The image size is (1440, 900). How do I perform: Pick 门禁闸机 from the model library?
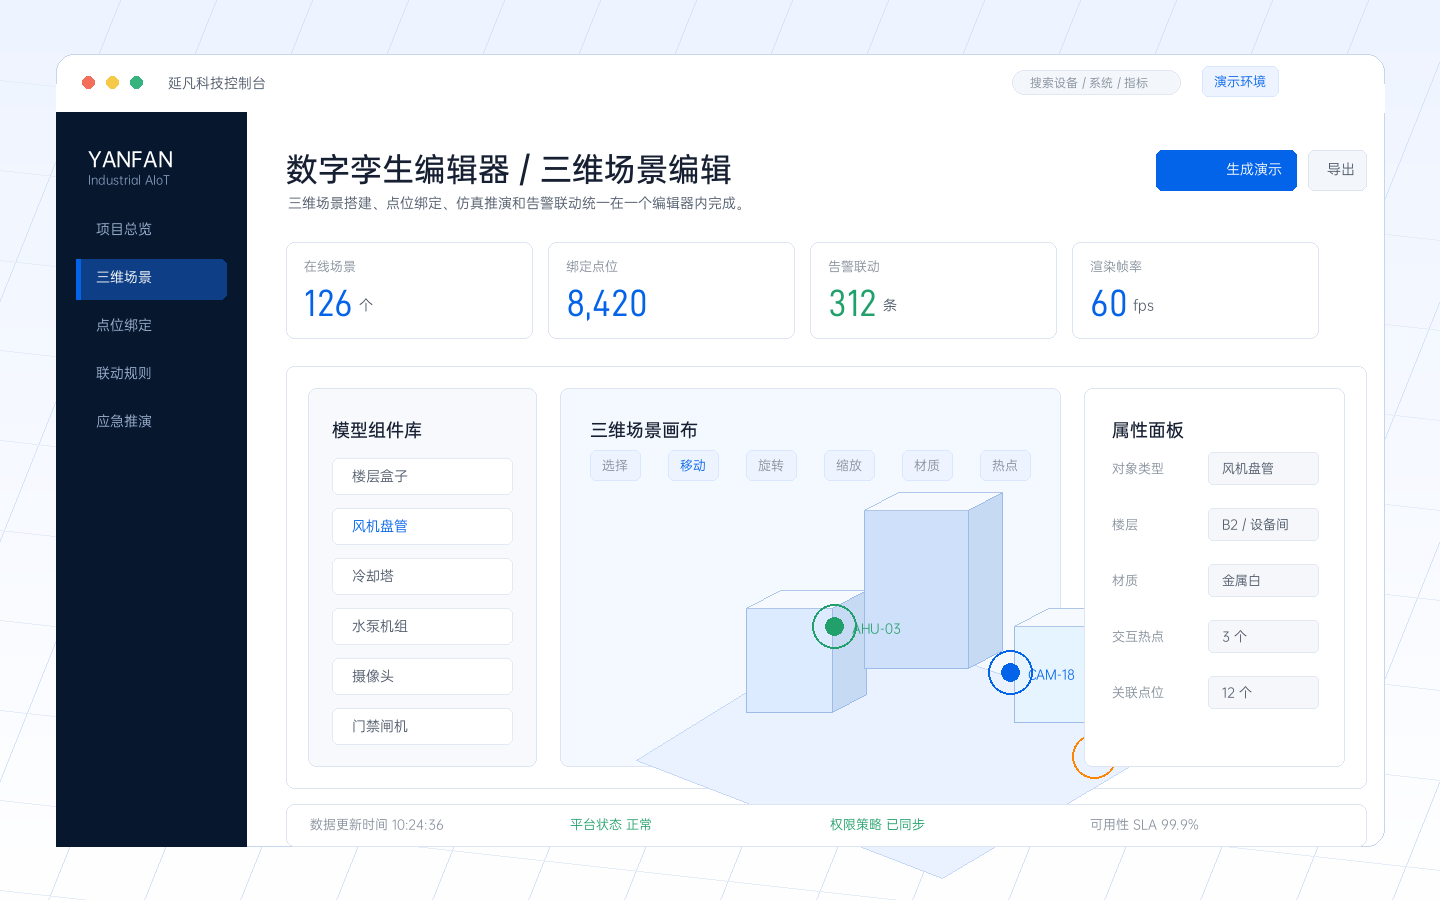tap(422, 727)
